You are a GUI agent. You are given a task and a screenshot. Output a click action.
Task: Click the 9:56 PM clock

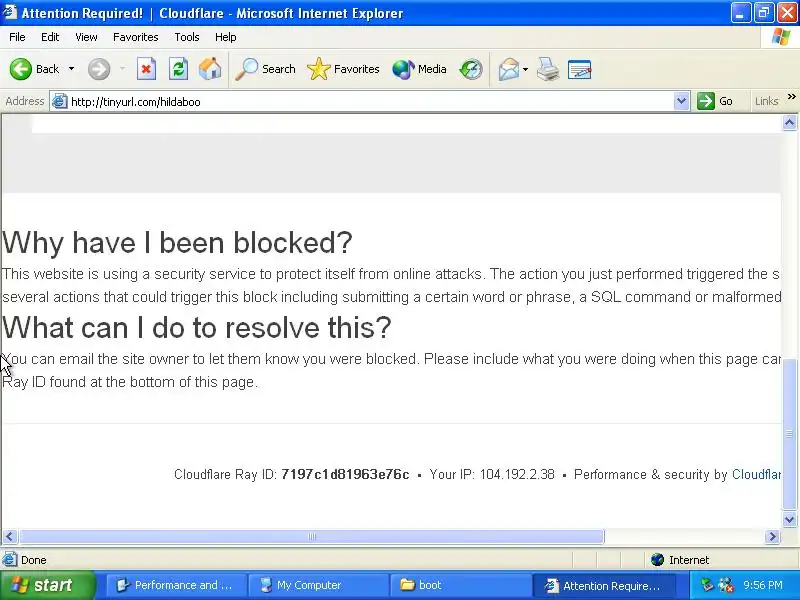pos(763,585)
